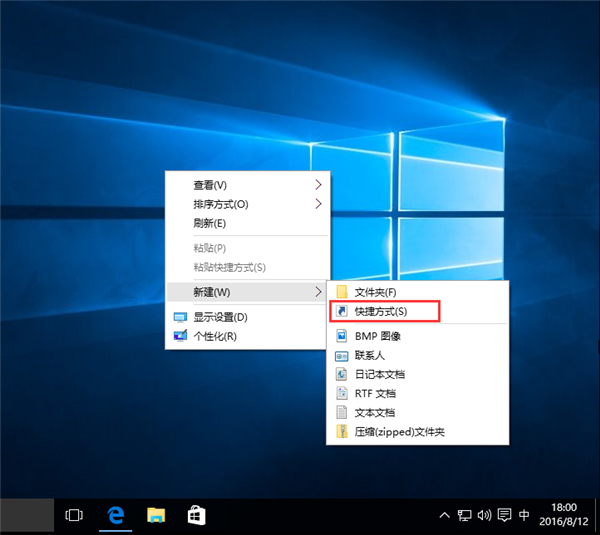
Task: Open the network icon in system tray
Action: pyautogui.click(x=465, y=515)
